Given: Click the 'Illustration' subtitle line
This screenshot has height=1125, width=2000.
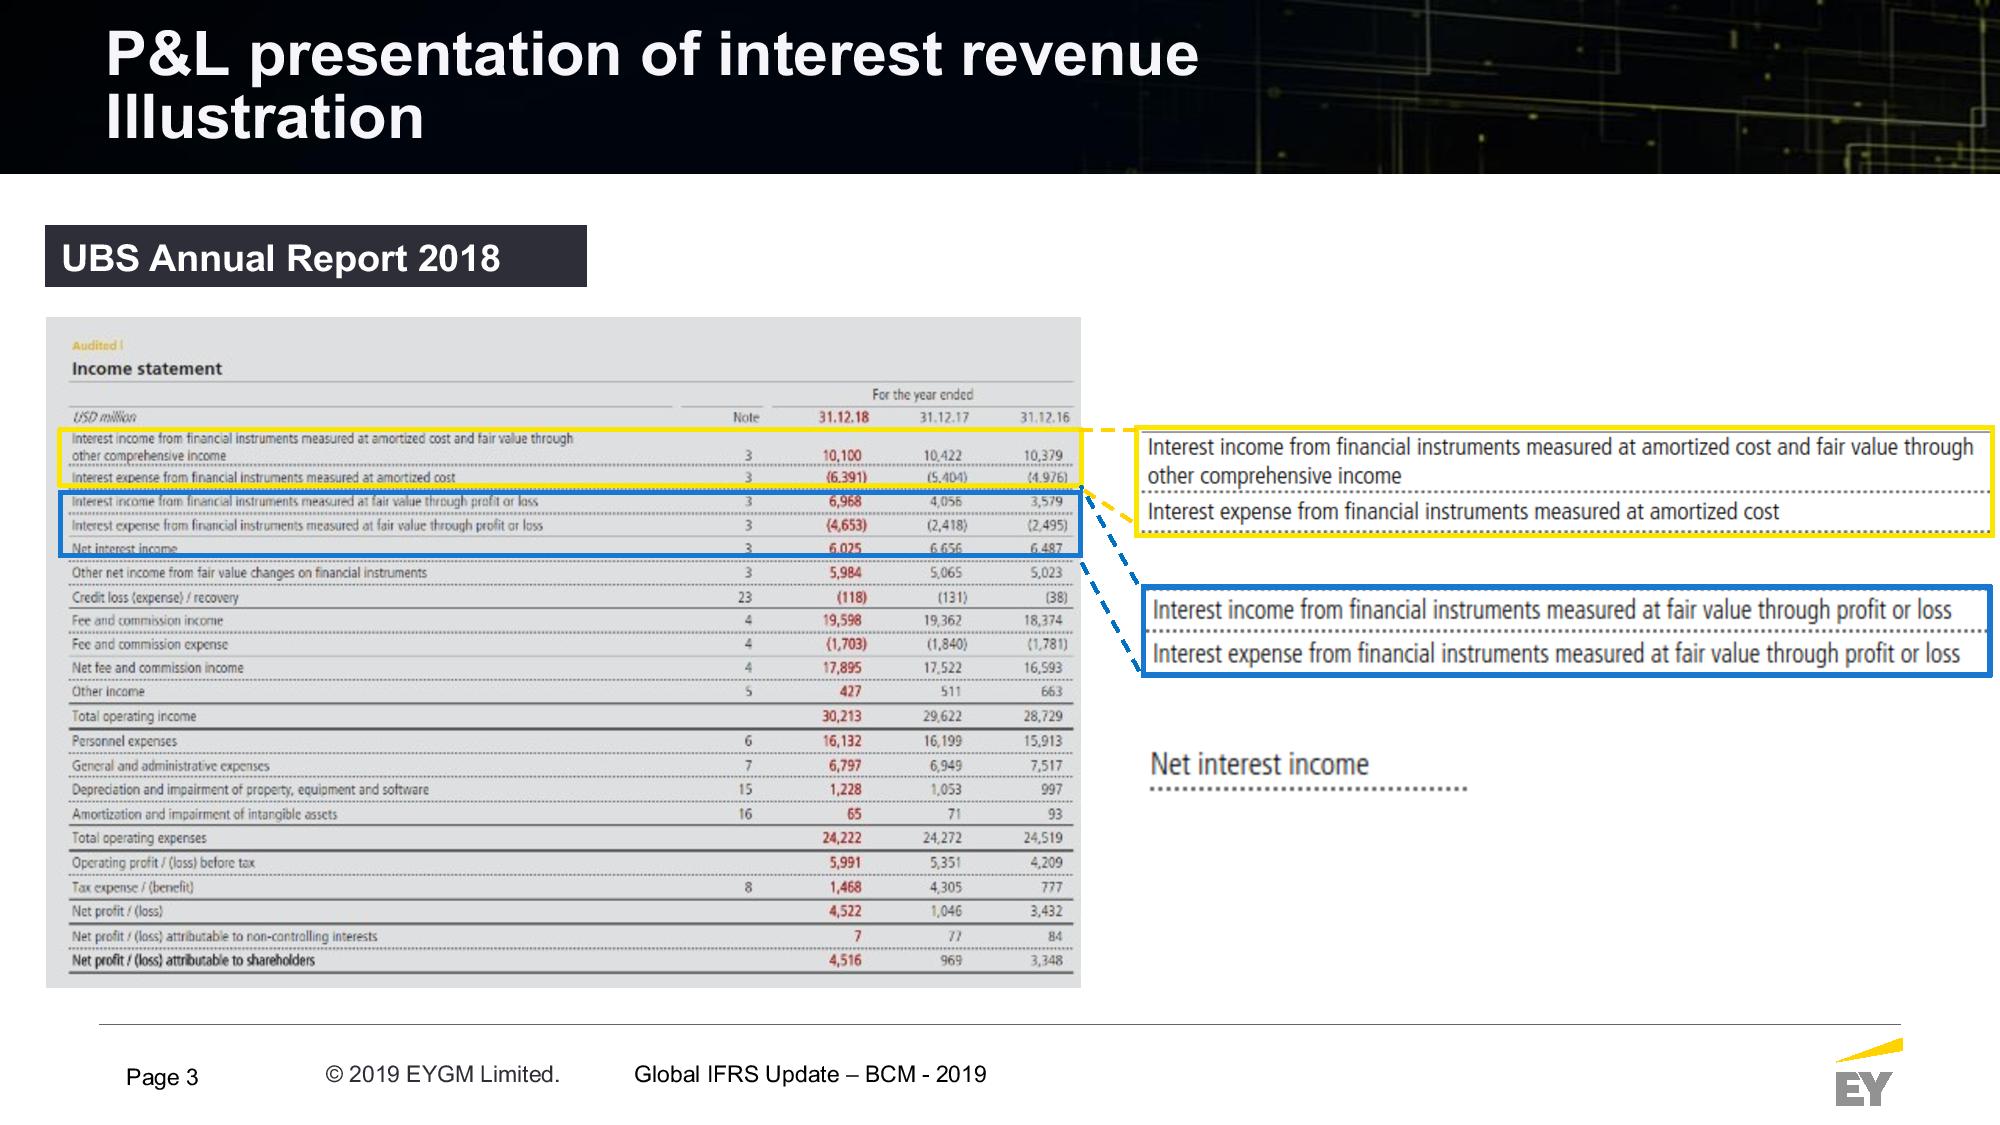Looking at the screenshot, I should (265, 117).
